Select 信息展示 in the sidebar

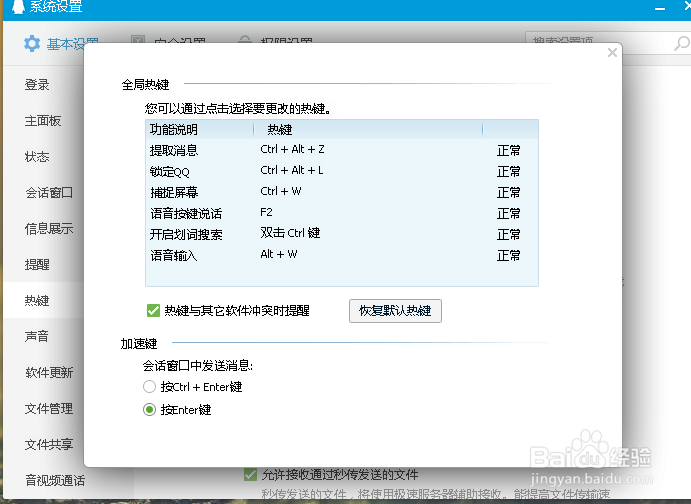point(49,228)
